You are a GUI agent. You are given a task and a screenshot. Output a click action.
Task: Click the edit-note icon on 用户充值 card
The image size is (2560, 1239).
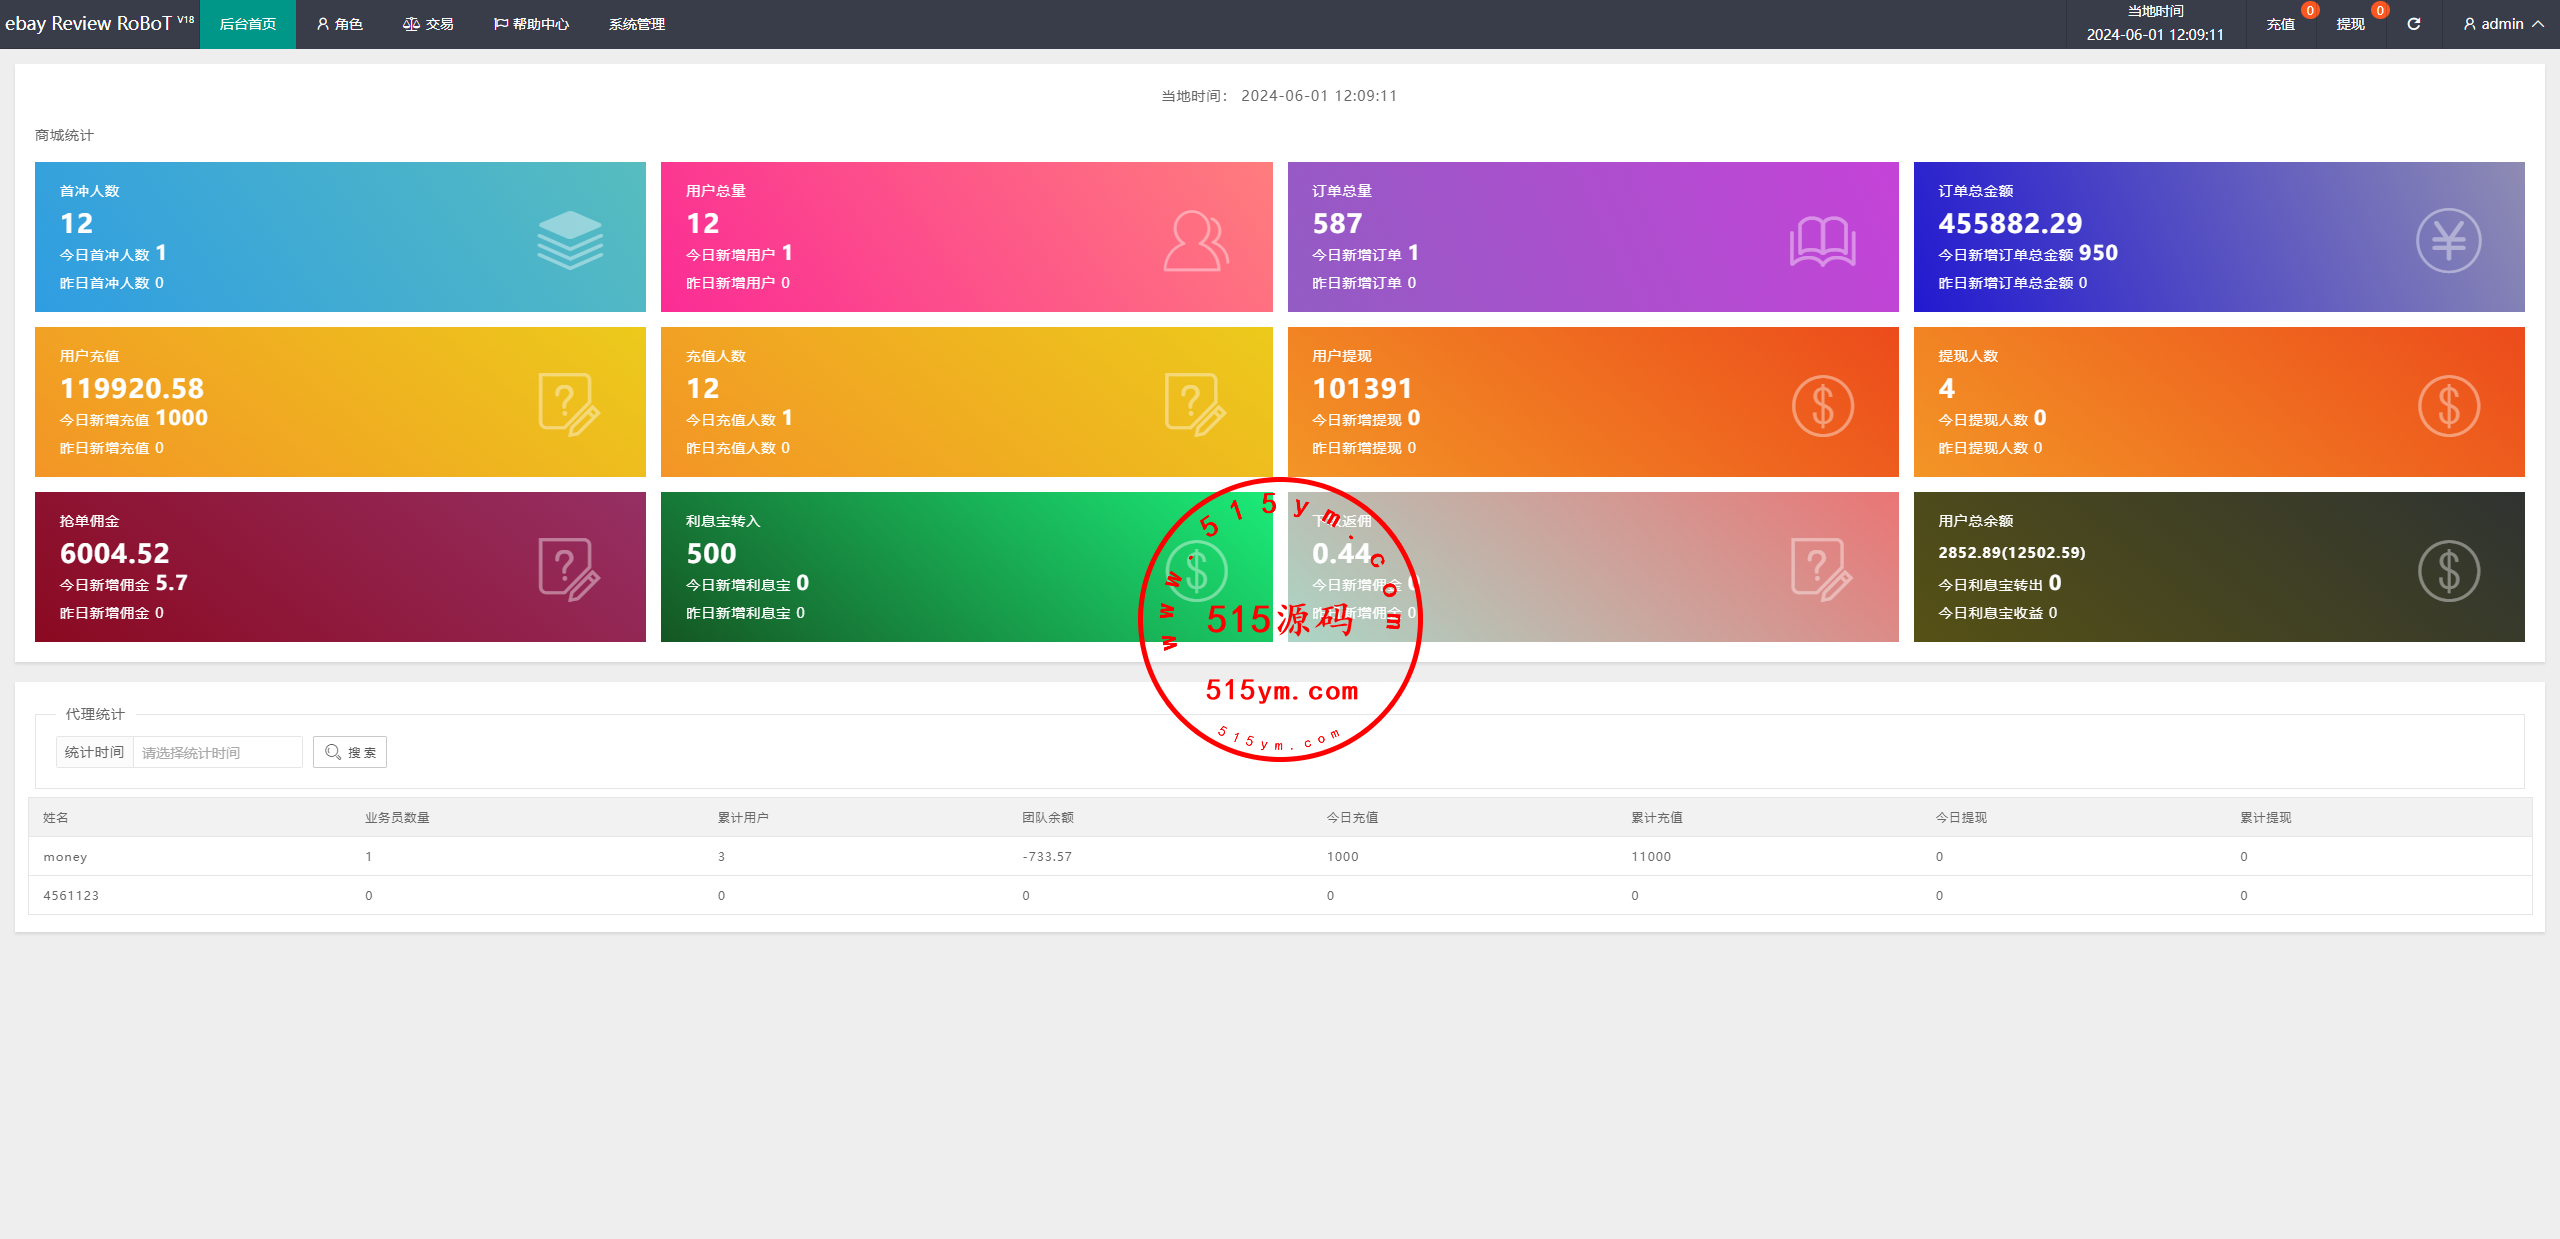click(x=570, y=405)
